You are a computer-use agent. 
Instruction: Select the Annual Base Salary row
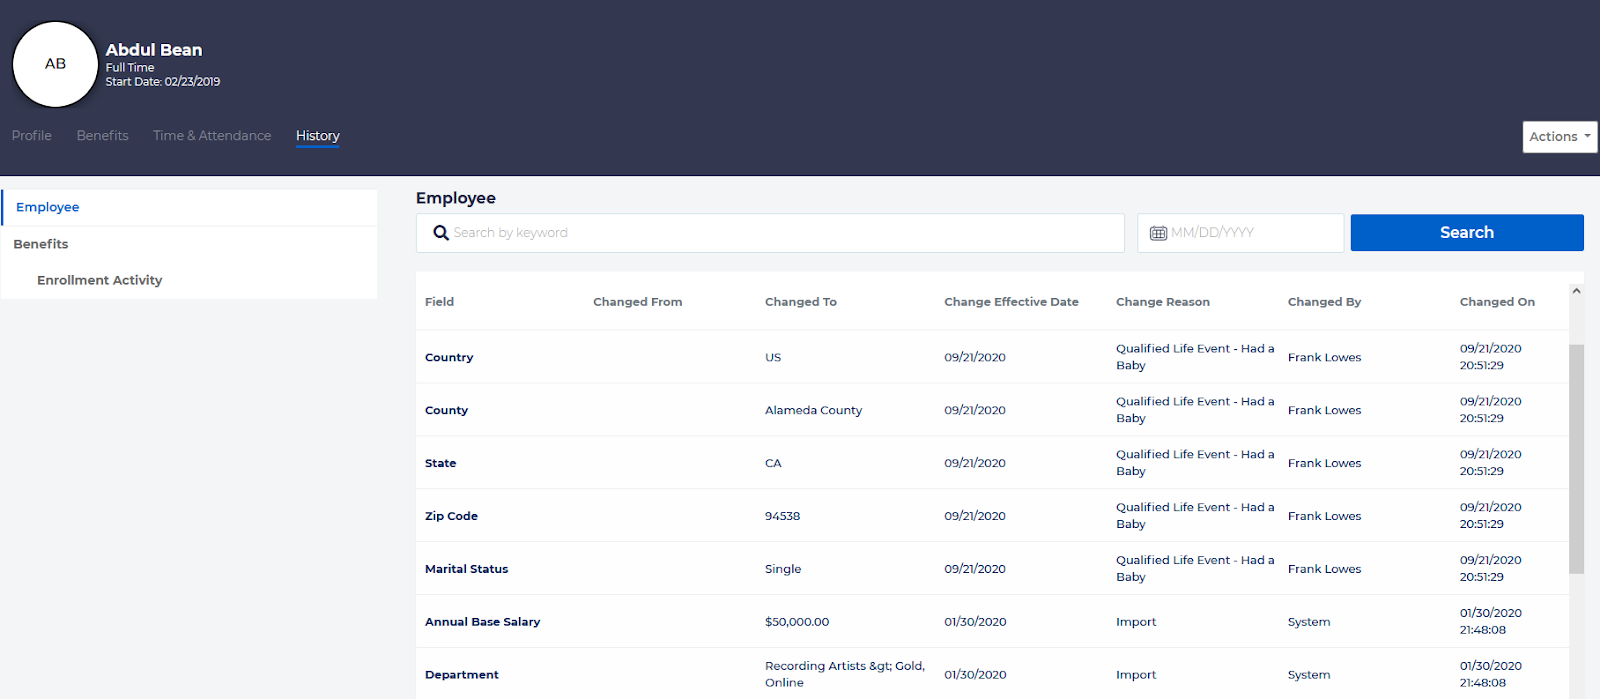click(x=482, y=622)
